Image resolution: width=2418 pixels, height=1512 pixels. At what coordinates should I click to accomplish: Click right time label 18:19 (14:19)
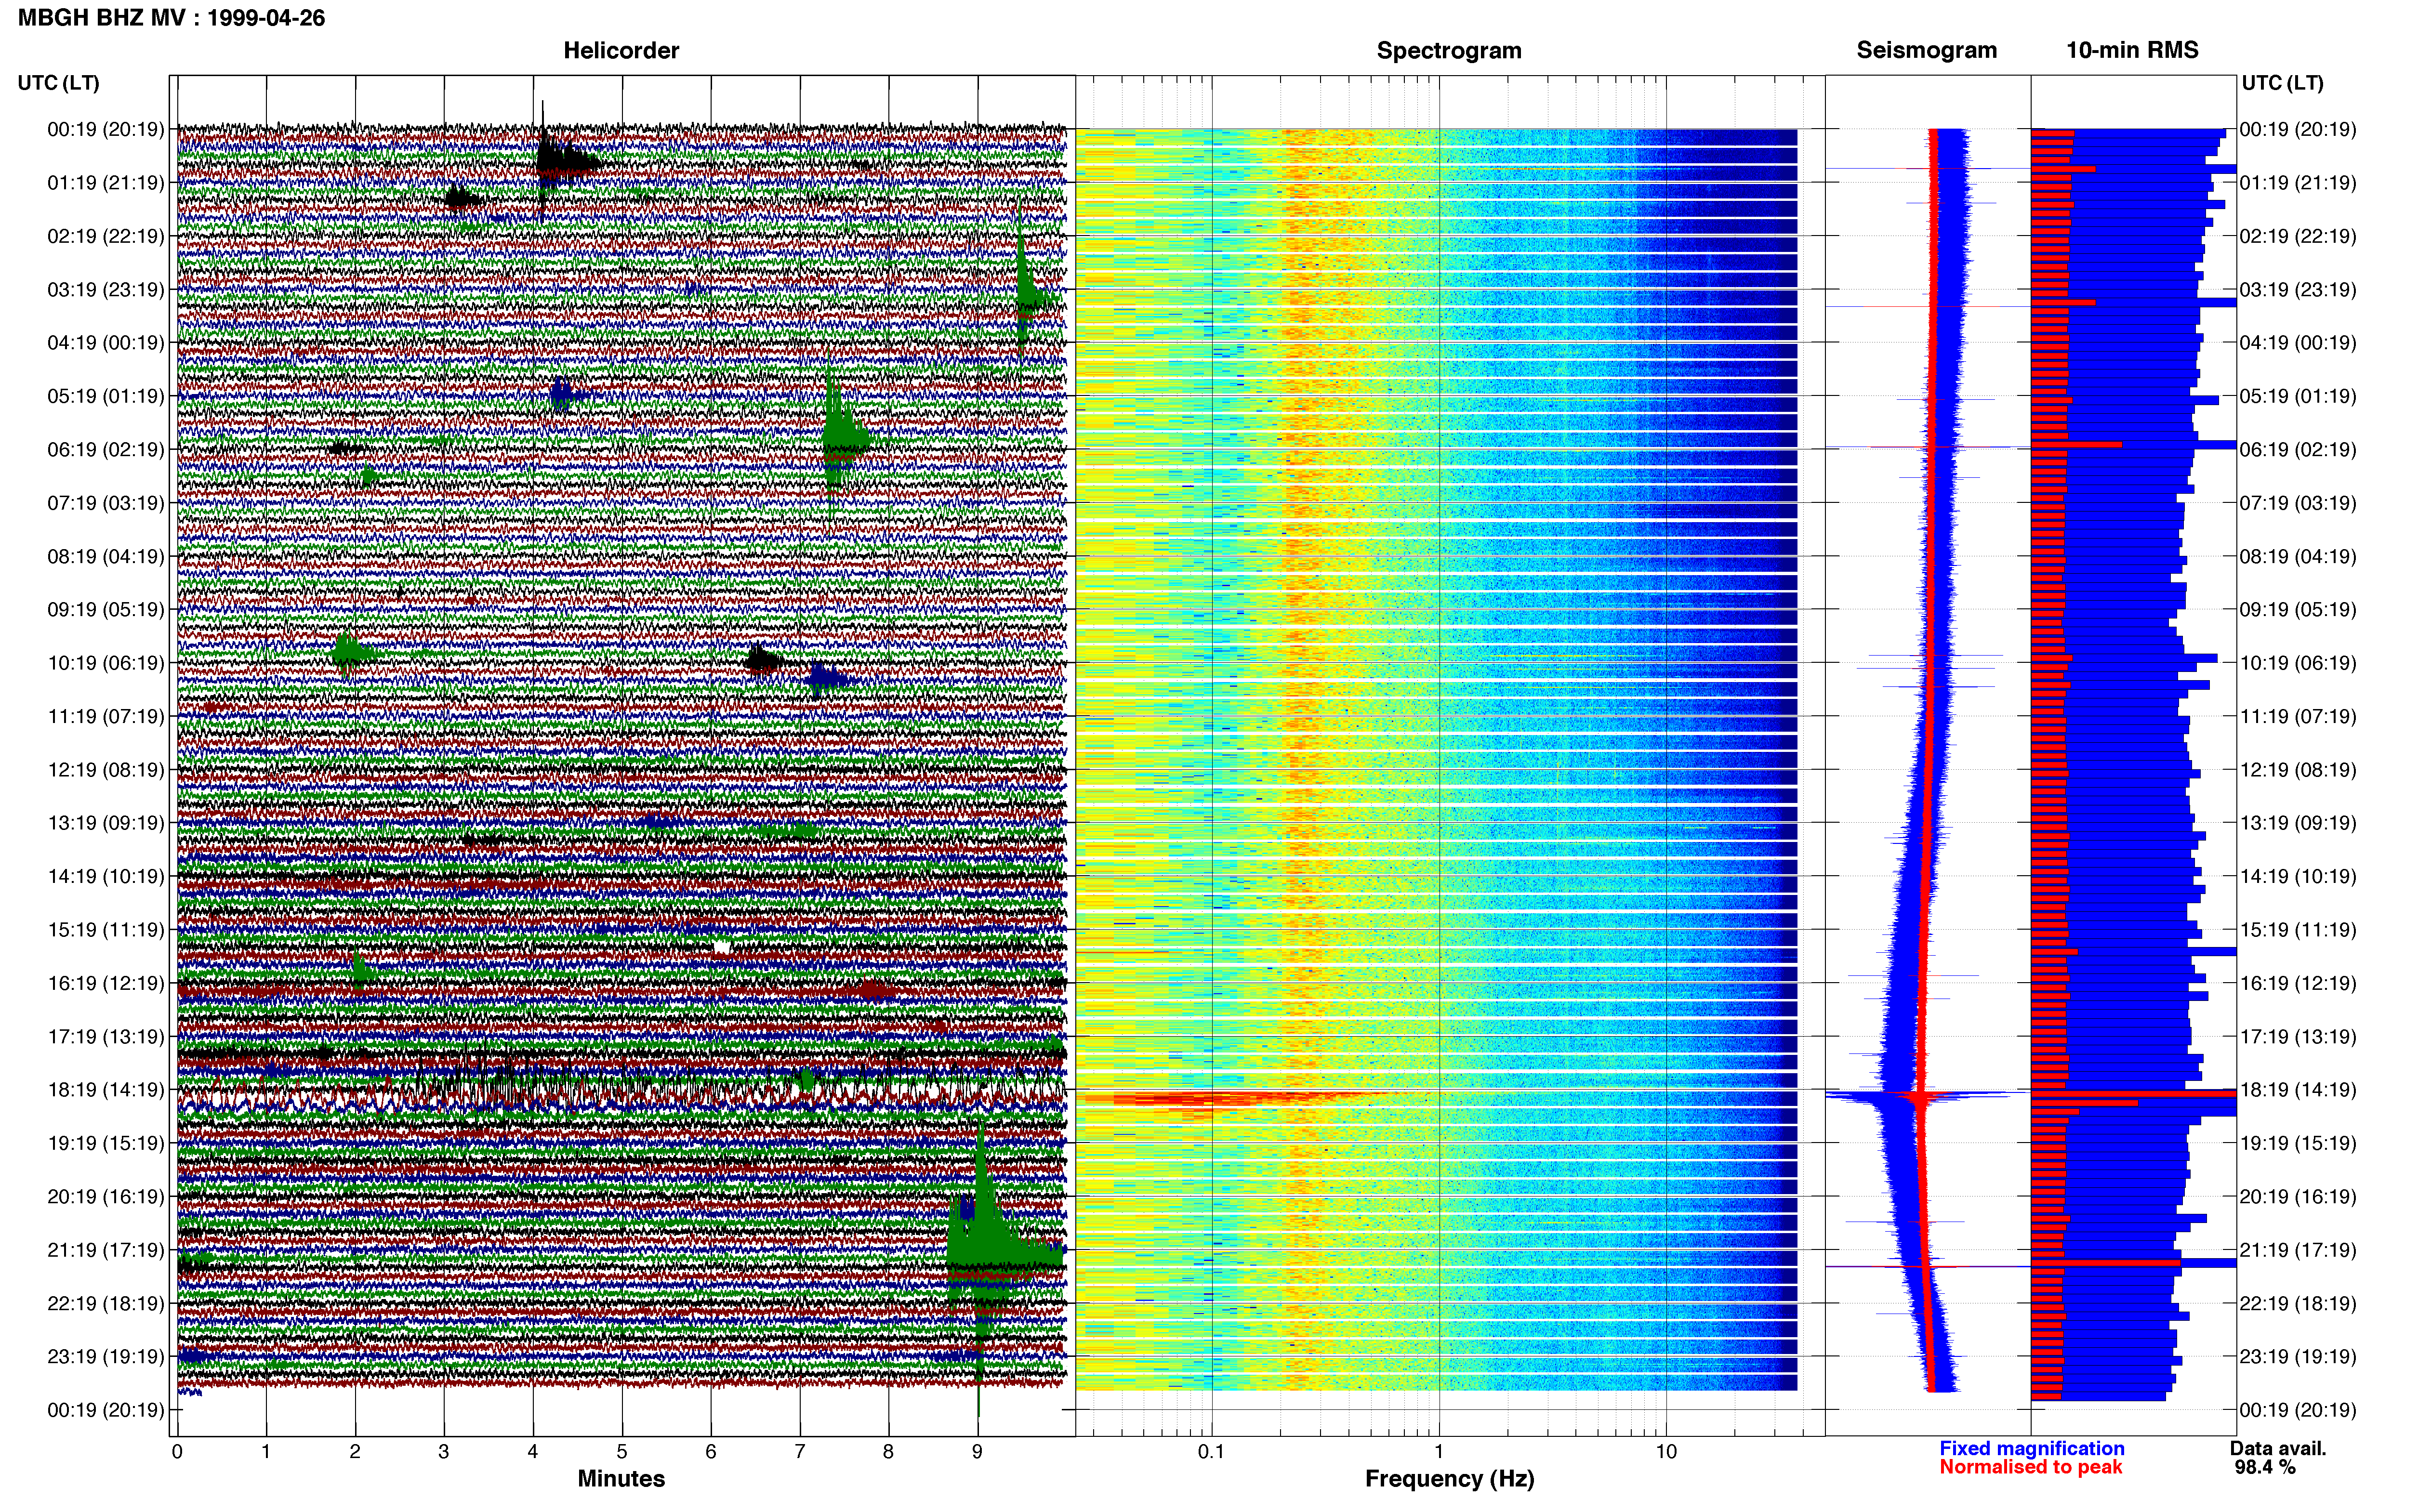(2297, 1089)
